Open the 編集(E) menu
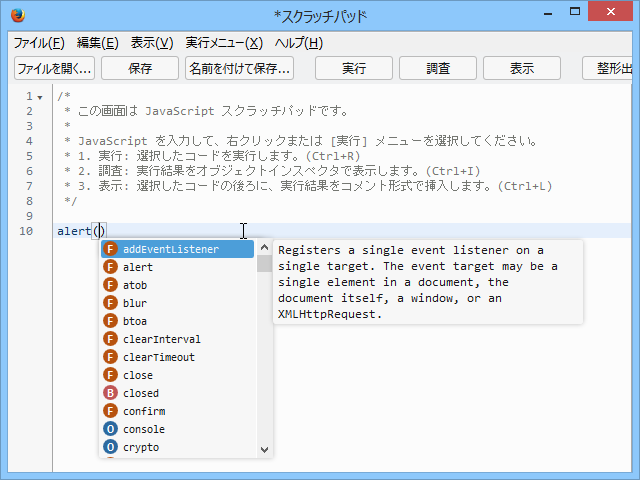The height and width of the screenshot is (480, 640). (x=98, y=43)
